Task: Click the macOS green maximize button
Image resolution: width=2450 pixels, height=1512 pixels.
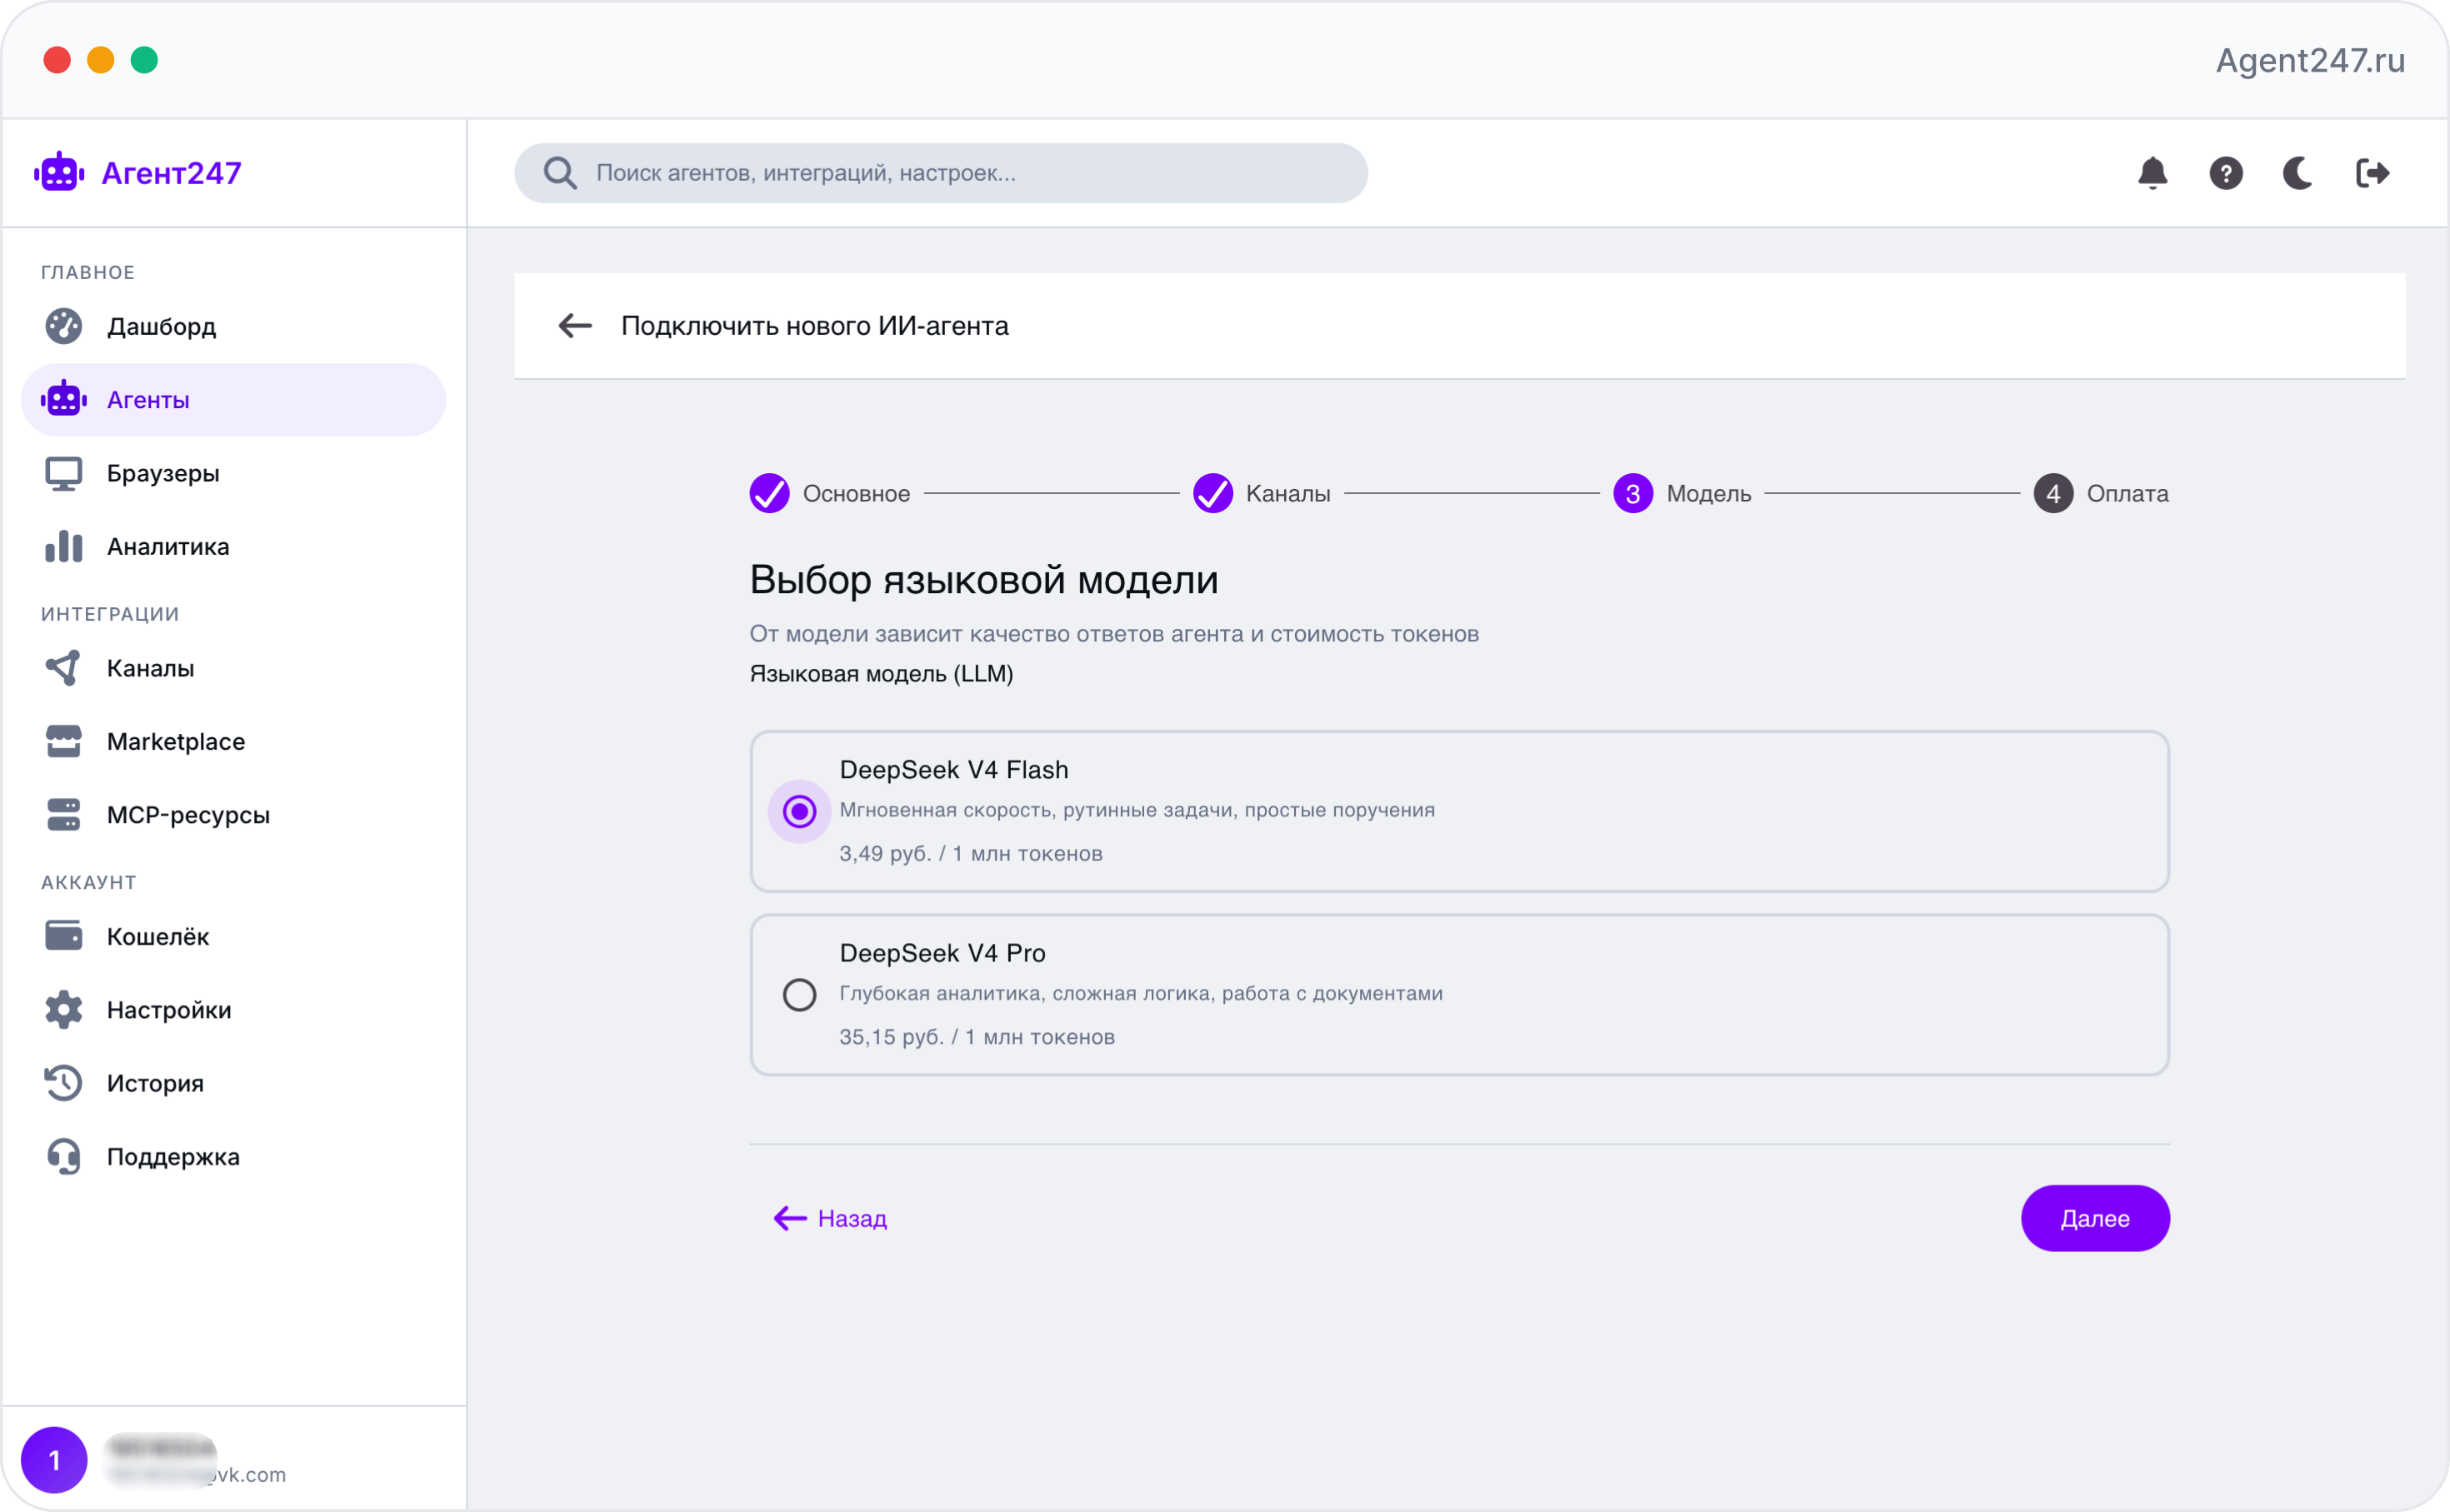Action: (144, 60)
